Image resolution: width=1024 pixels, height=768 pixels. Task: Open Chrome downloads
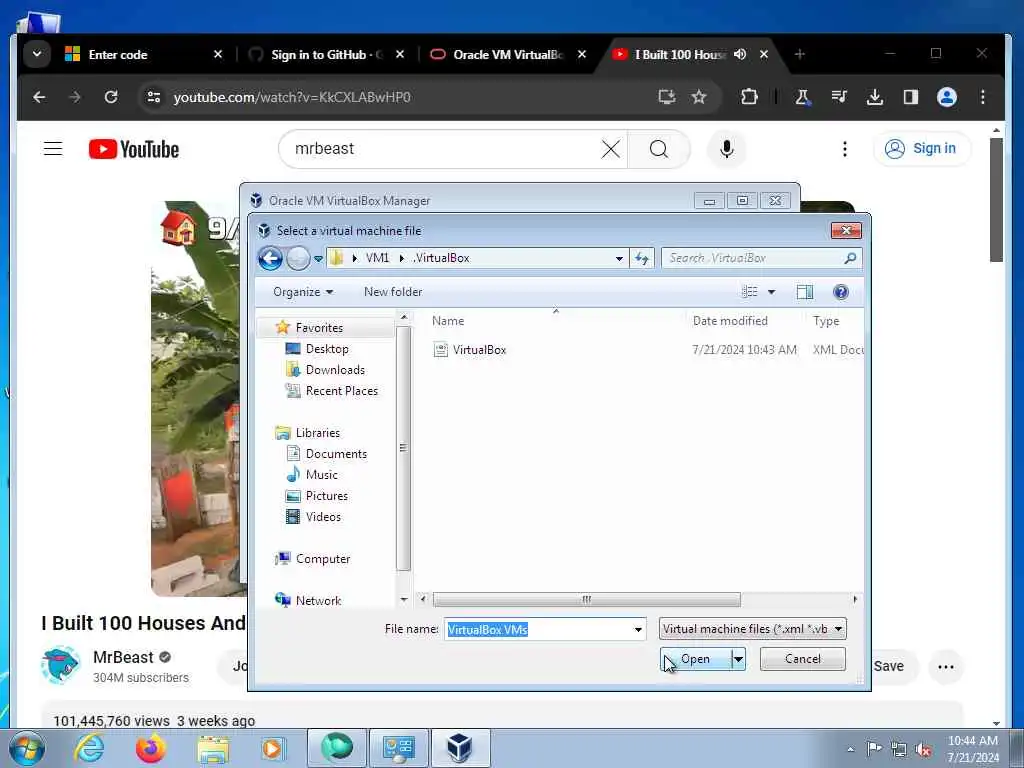[x=874, y=97]
